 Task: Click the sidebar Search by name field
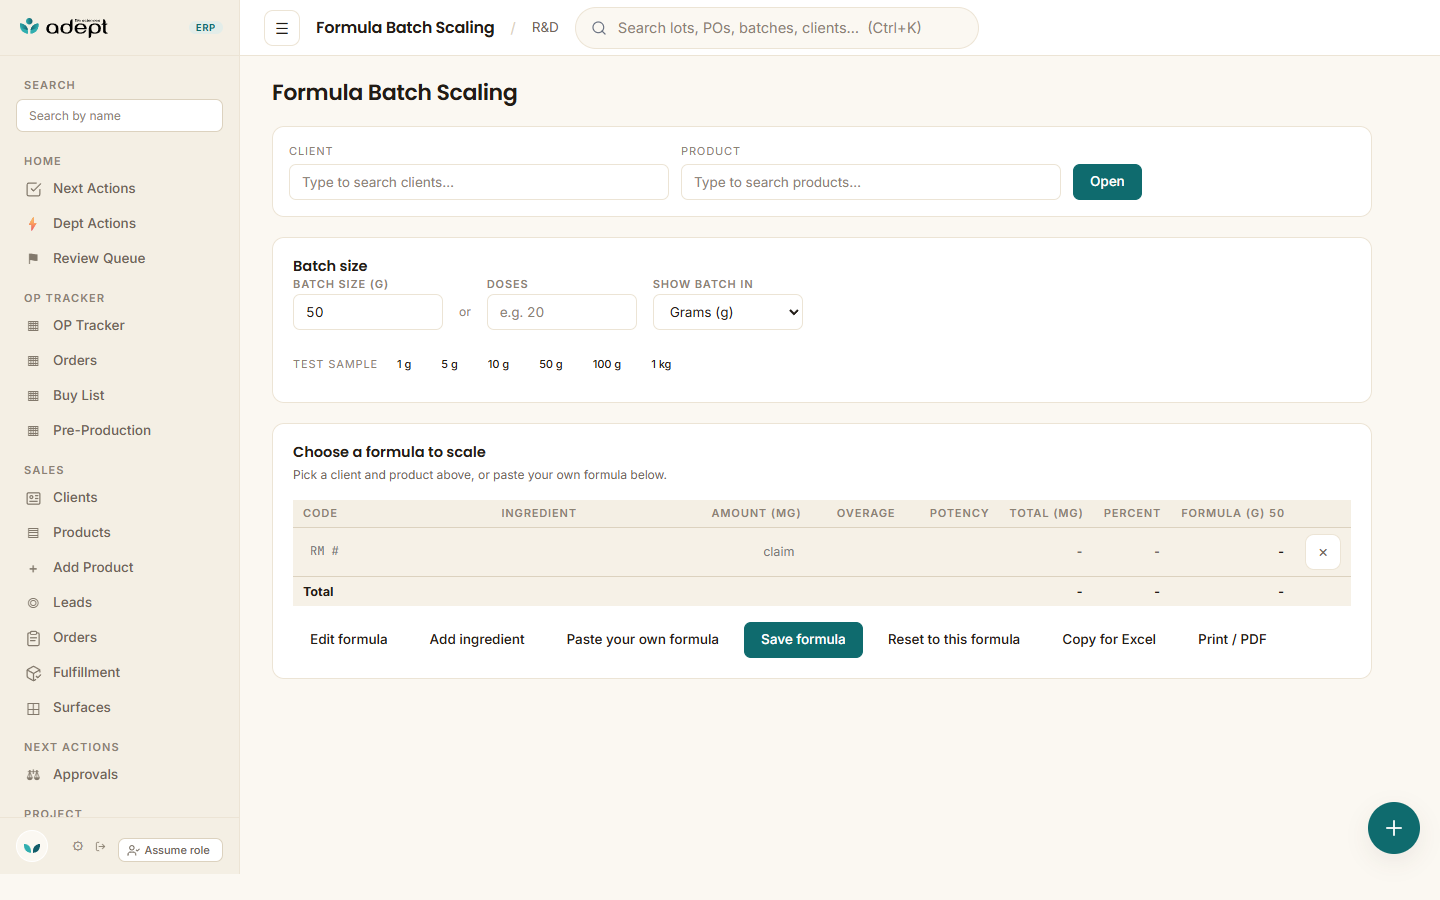119,116
